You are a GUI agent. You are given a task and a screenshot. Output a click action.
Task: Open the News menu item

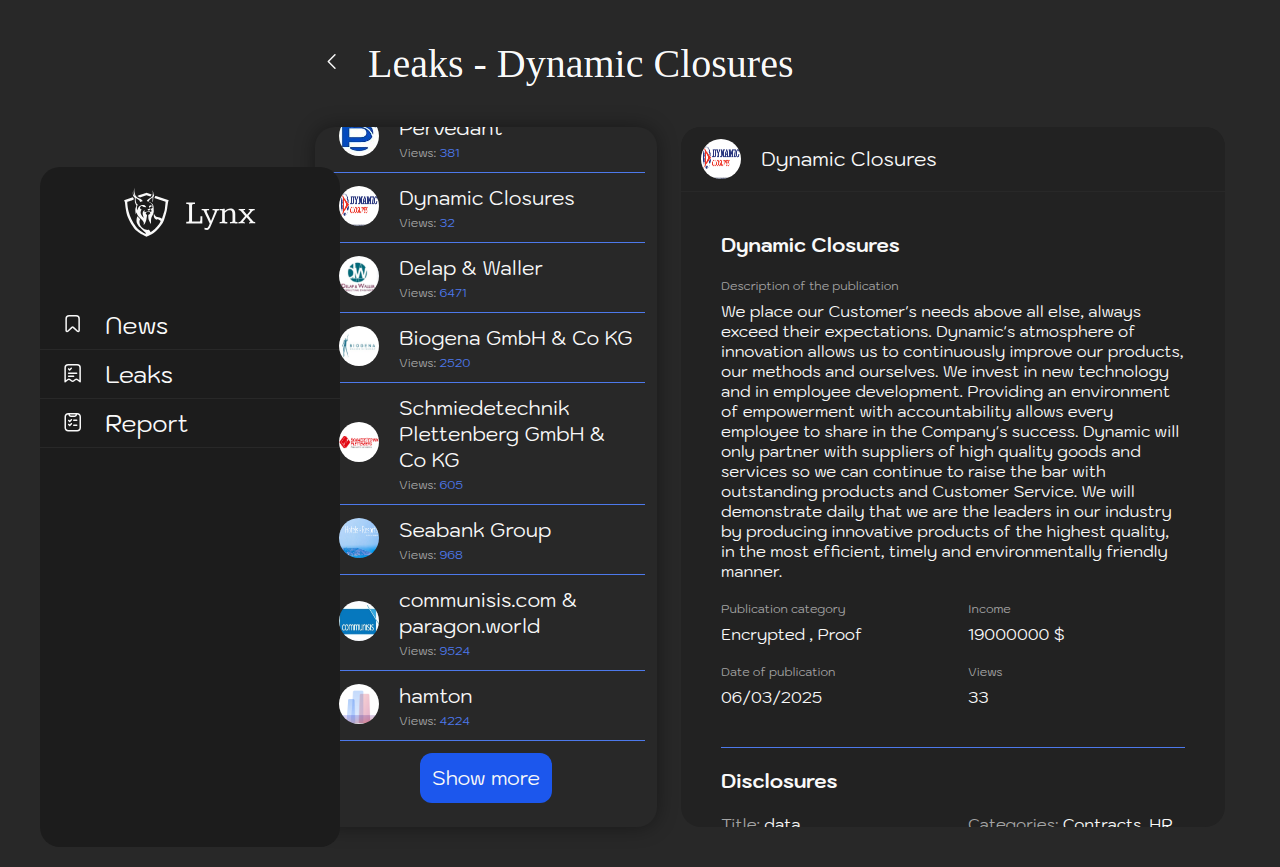(136, 326)
